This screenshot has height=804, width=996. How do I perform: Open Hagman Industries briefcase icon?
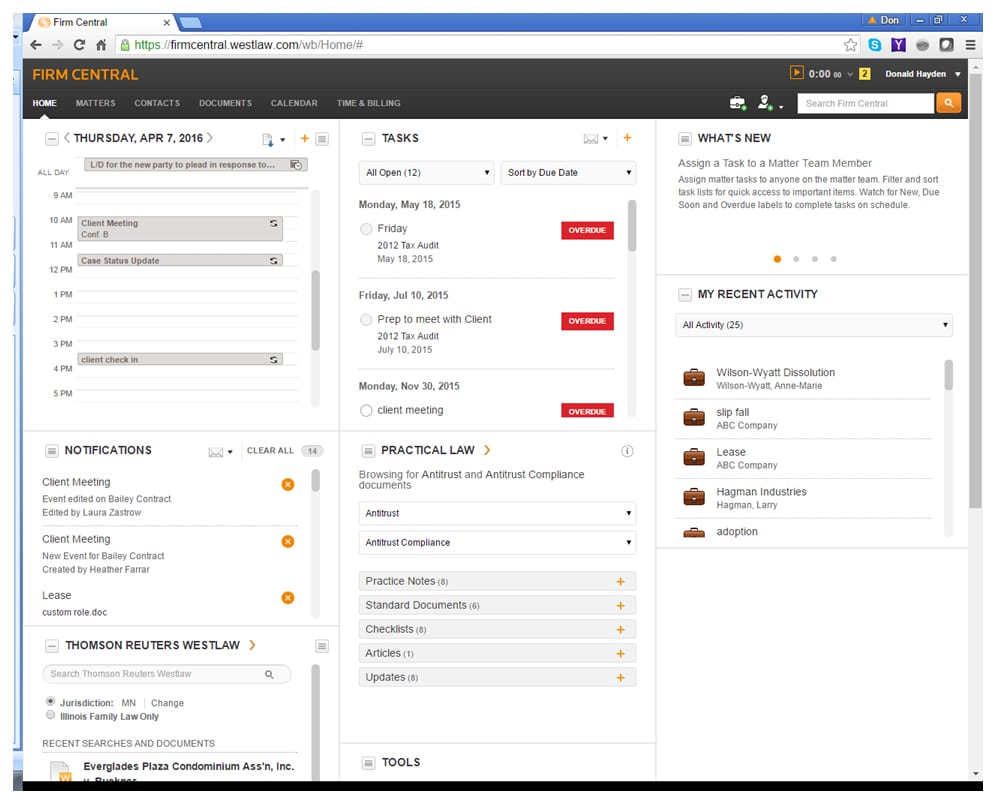694,497
